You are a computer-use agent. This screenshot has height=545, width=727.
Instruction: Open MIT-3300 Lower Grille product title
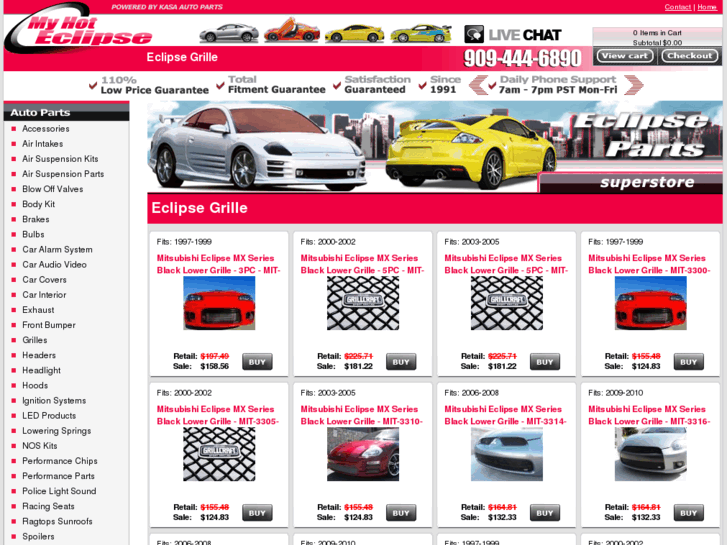[649, 264]
